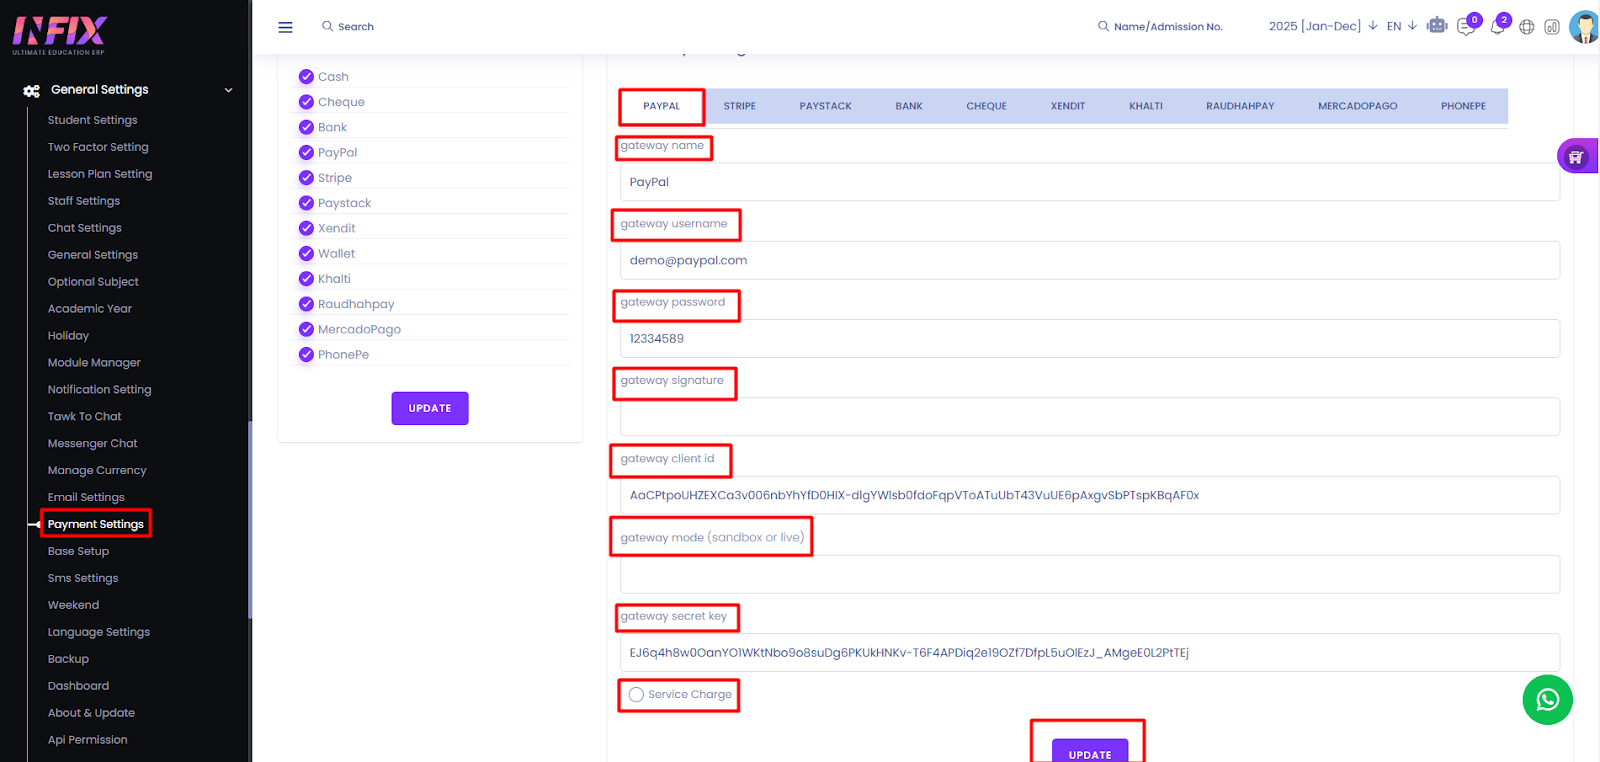1600x762 pixels.
Task: Uncheck the Wallet payment method
Action: 306,253
